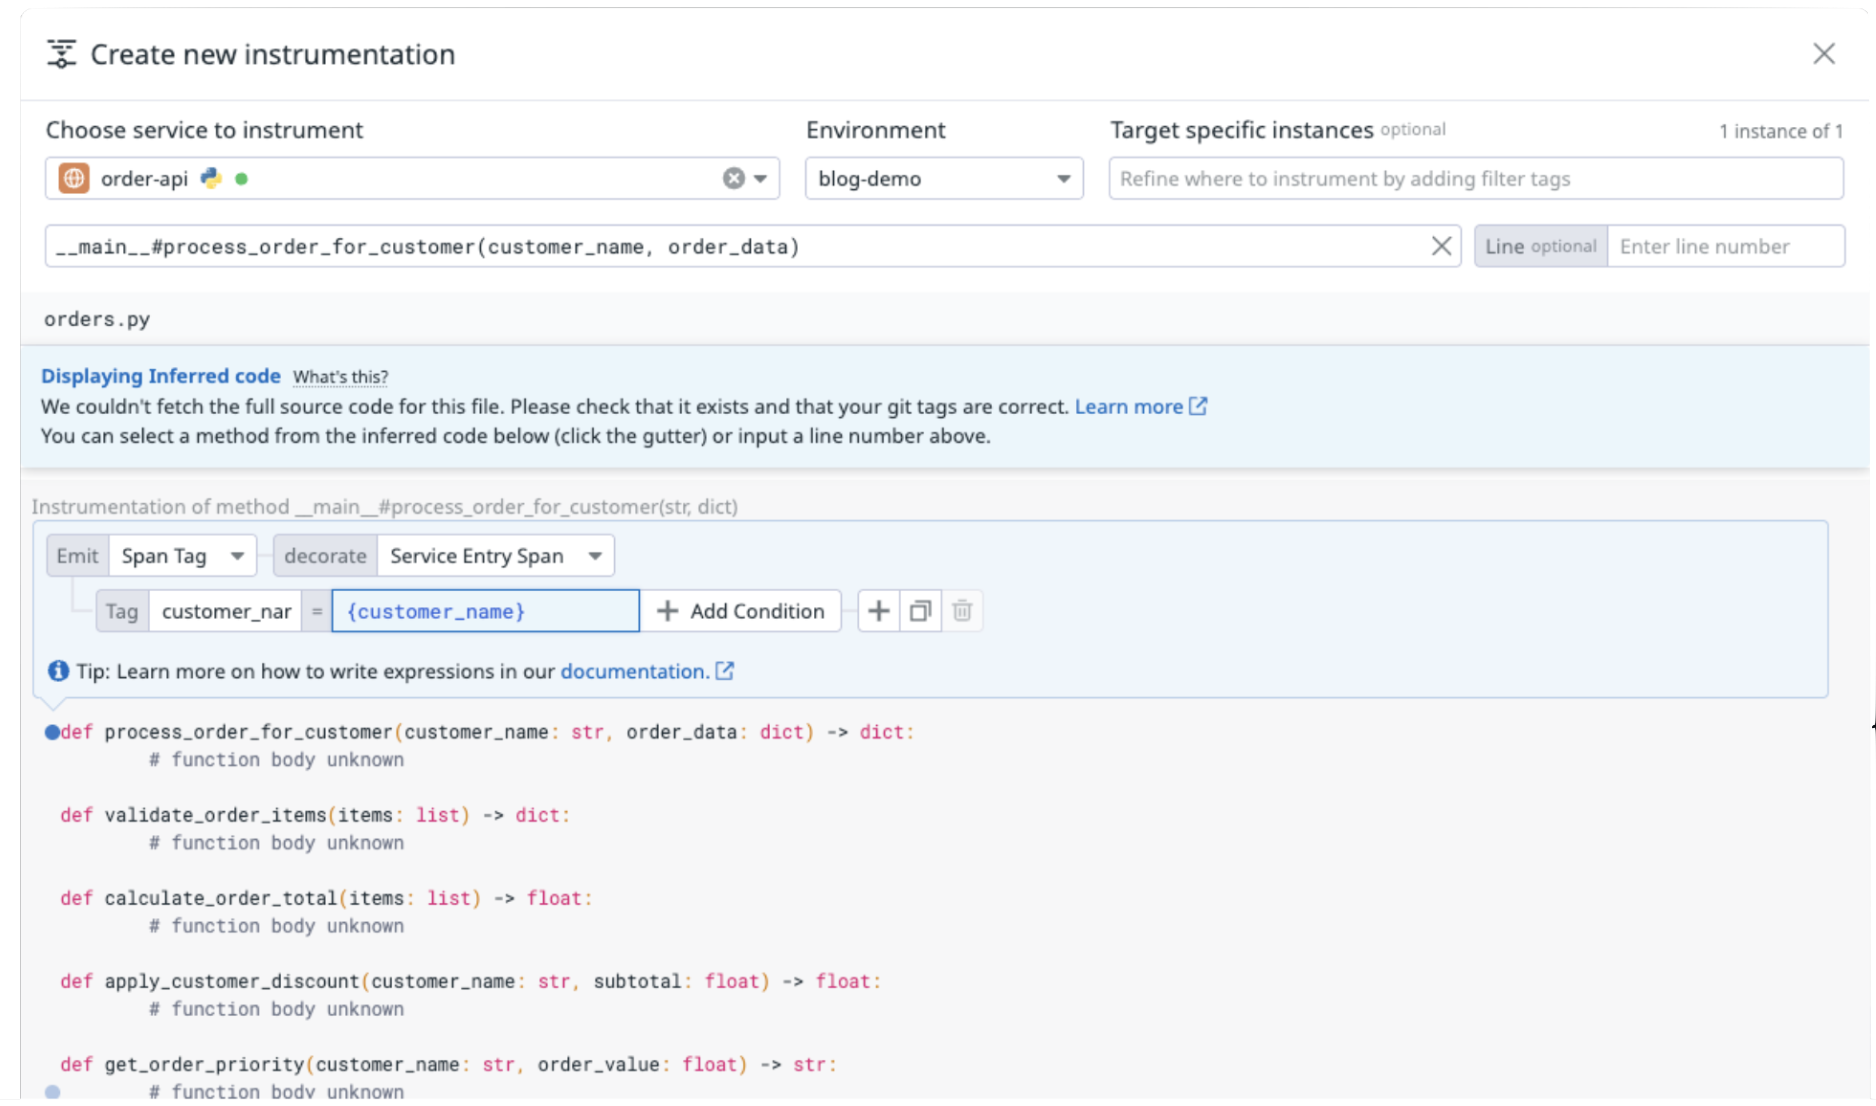Image resolution: width=1876 pixels, height=1106 pixels.
Task: Click the tip info icon
Action: 59,671
